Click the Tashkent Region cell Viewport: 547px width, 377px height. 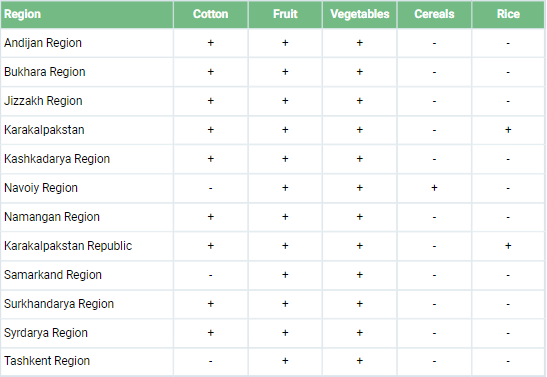(87, 361)
